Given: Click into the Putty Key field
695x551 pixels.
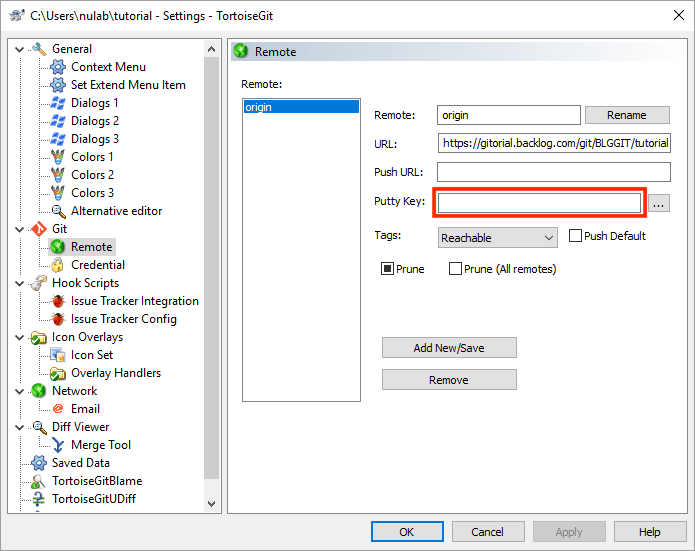Looking at the screenshot, I should tap(539, 203).
